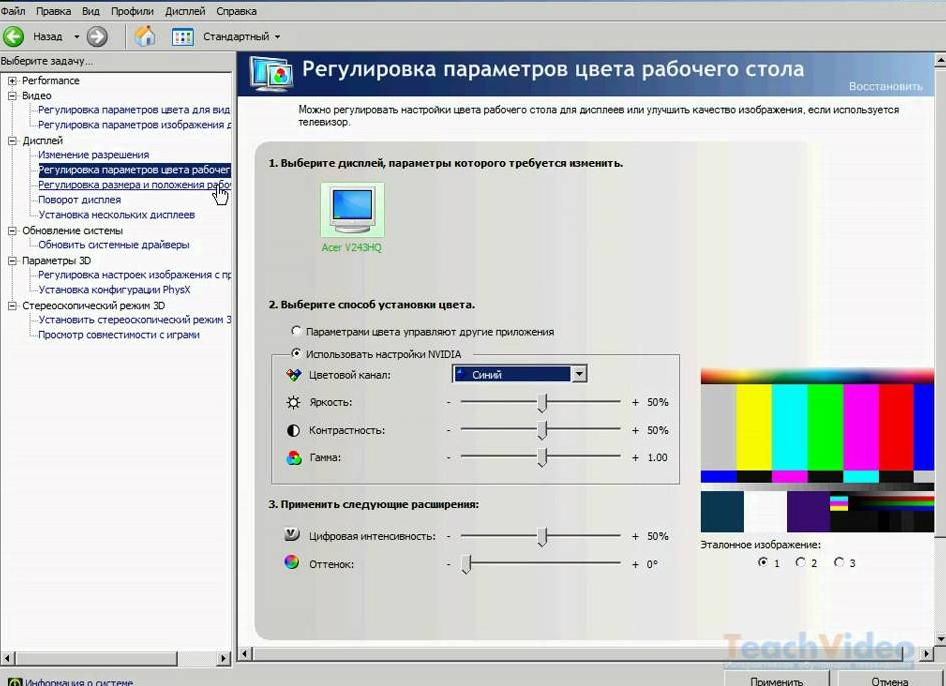Click the Цифровая интенсивность icon
946x686 pixels.
coord(294,535)
